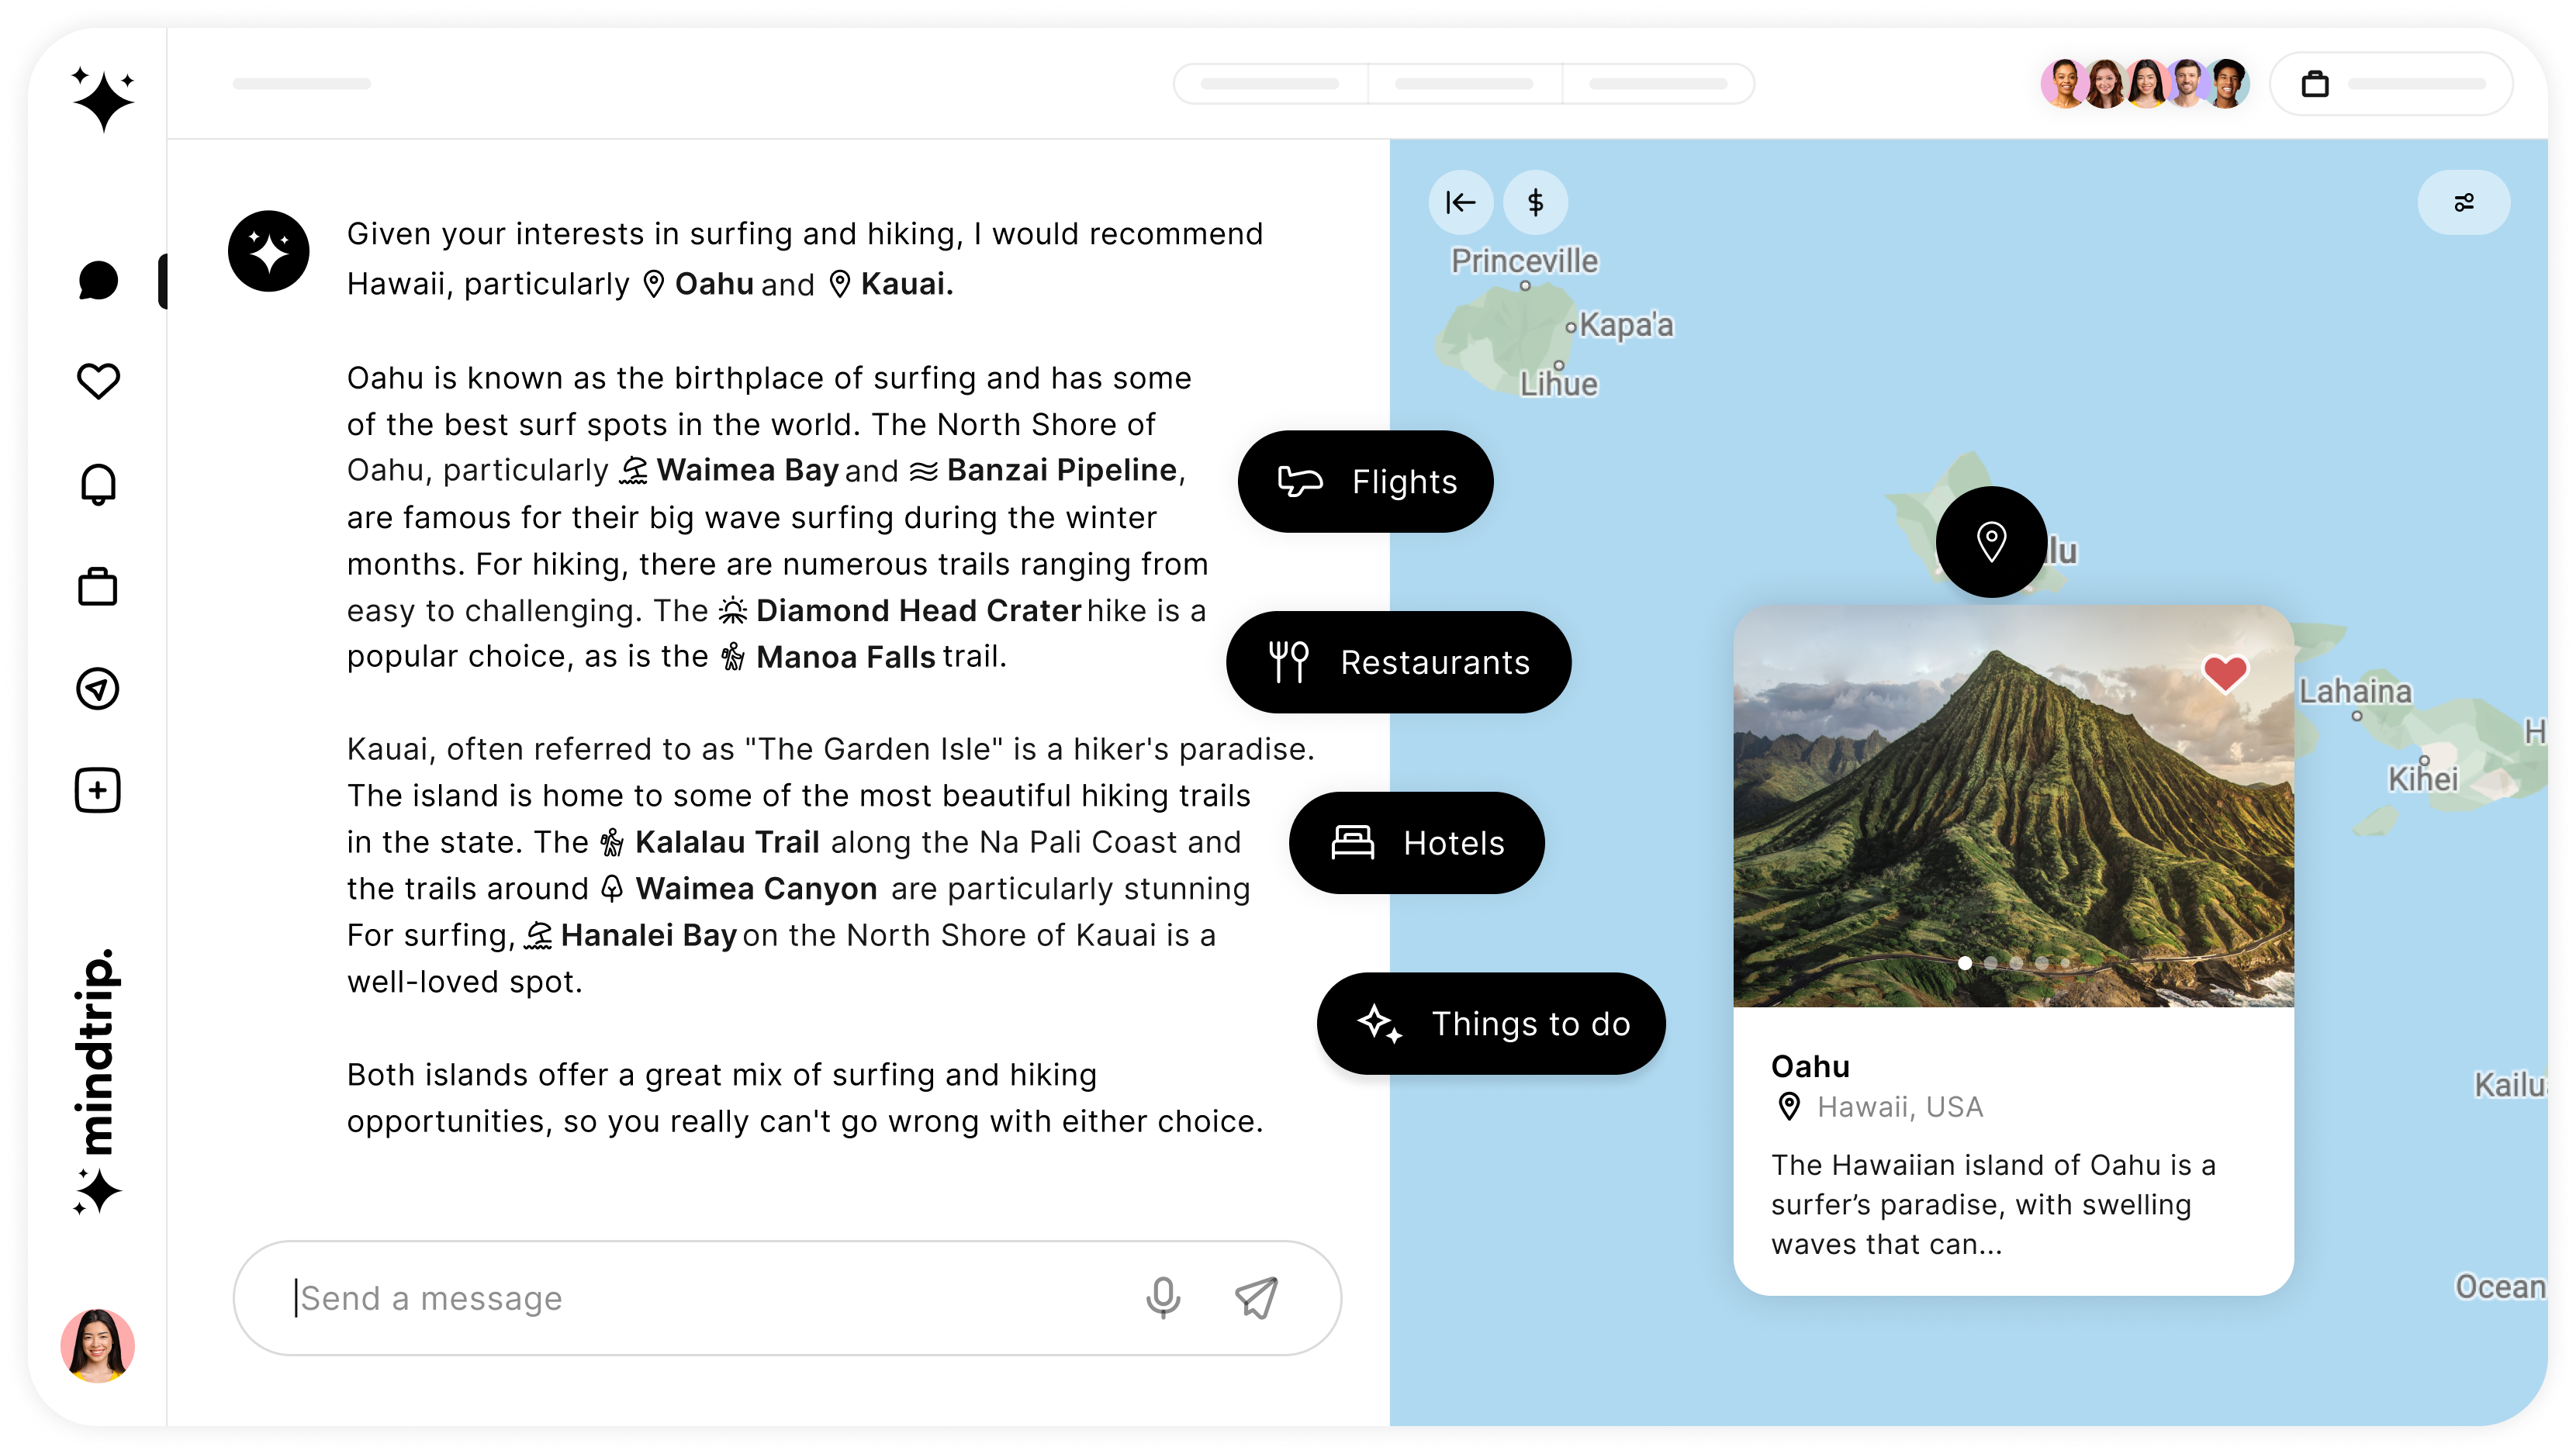The width and height of the screenshot is (2576, 1454).
Task: Click the Mindtrip logo icon
Action: click(101, 99)
